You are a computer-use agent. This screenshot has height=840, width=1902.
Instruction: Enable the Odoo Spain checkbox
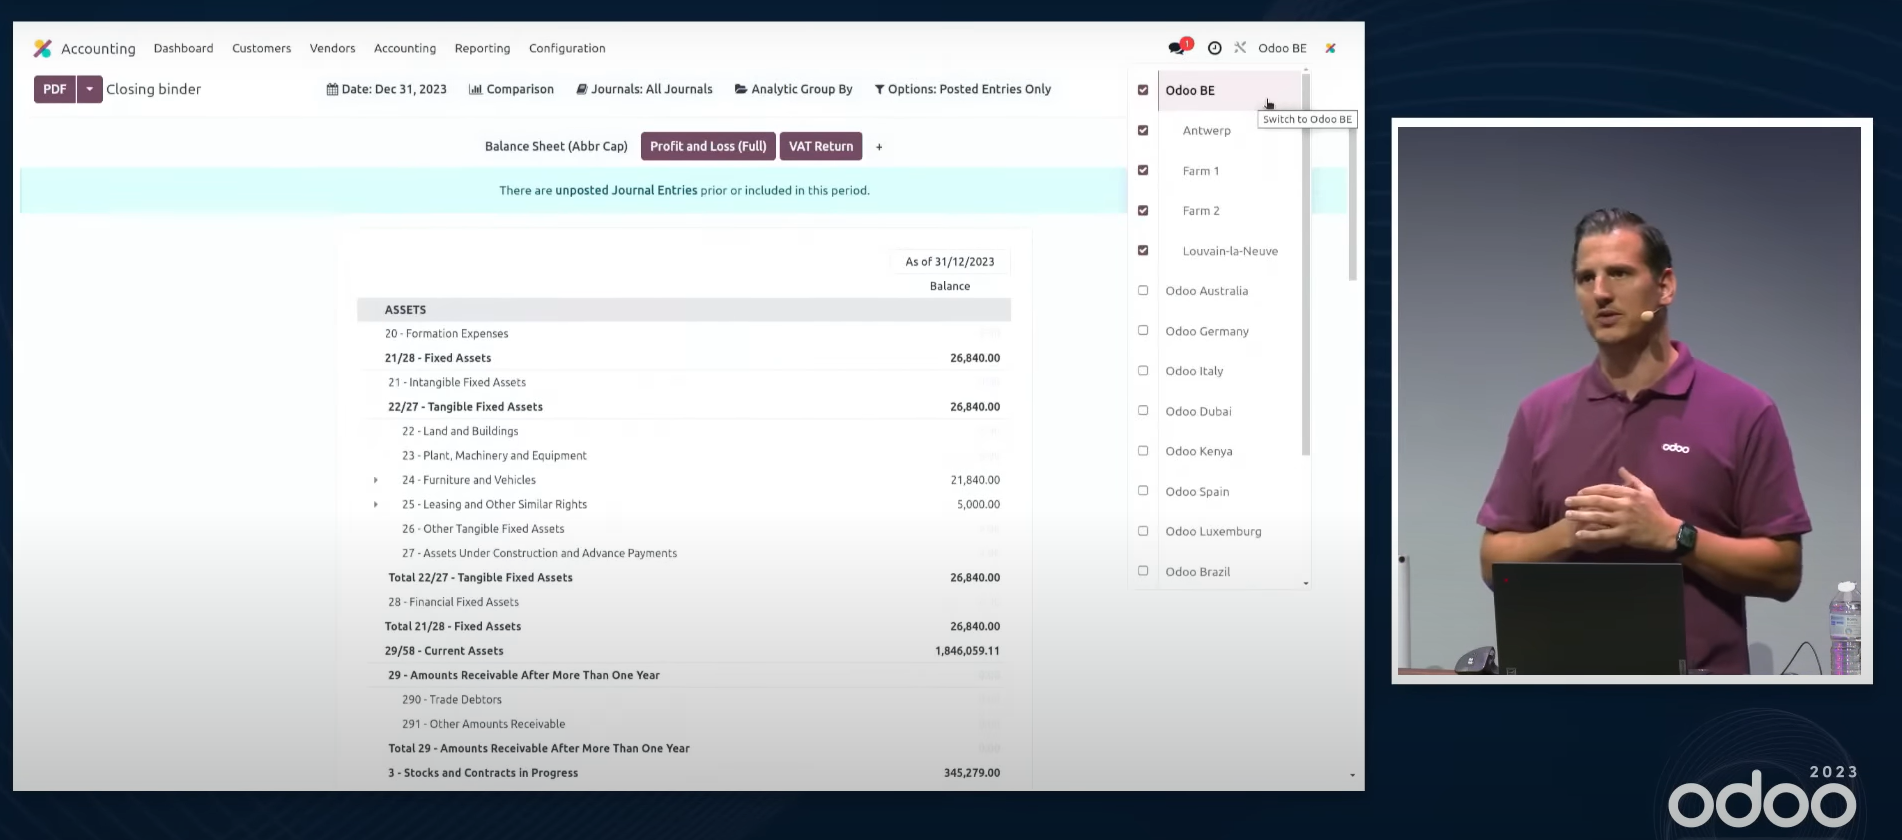point(1143,490)
